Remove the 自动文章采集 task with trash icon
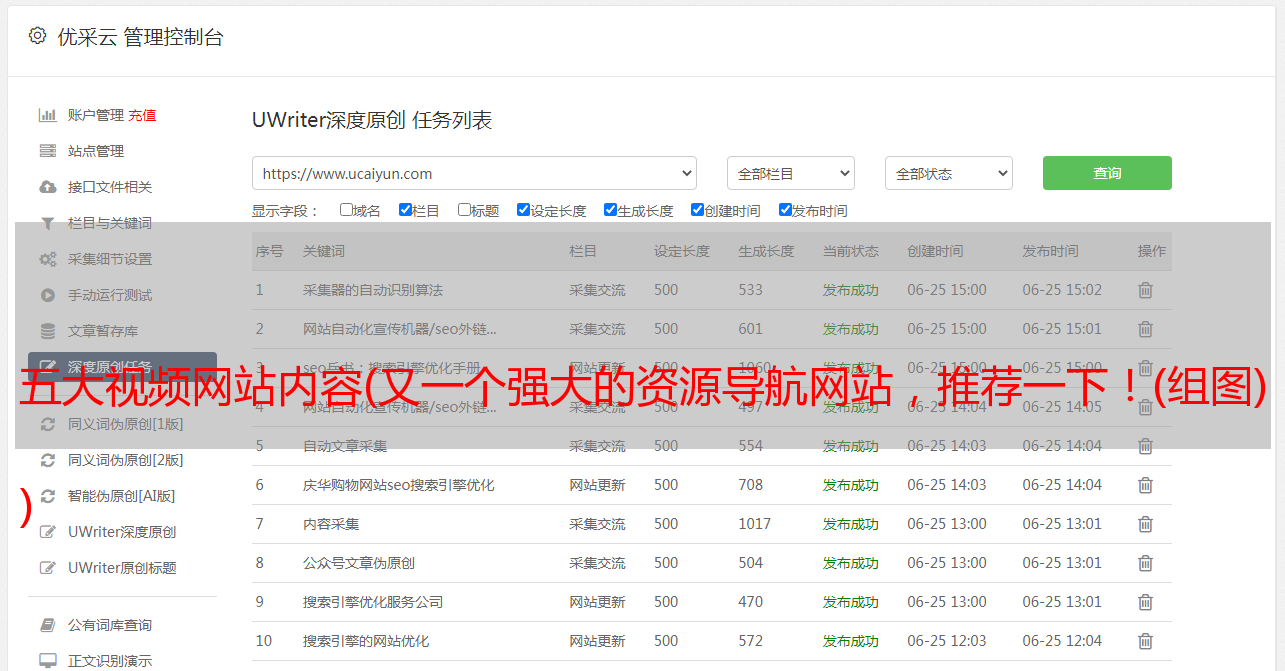The image size is (1285, 671). [x=1145, y=446]
